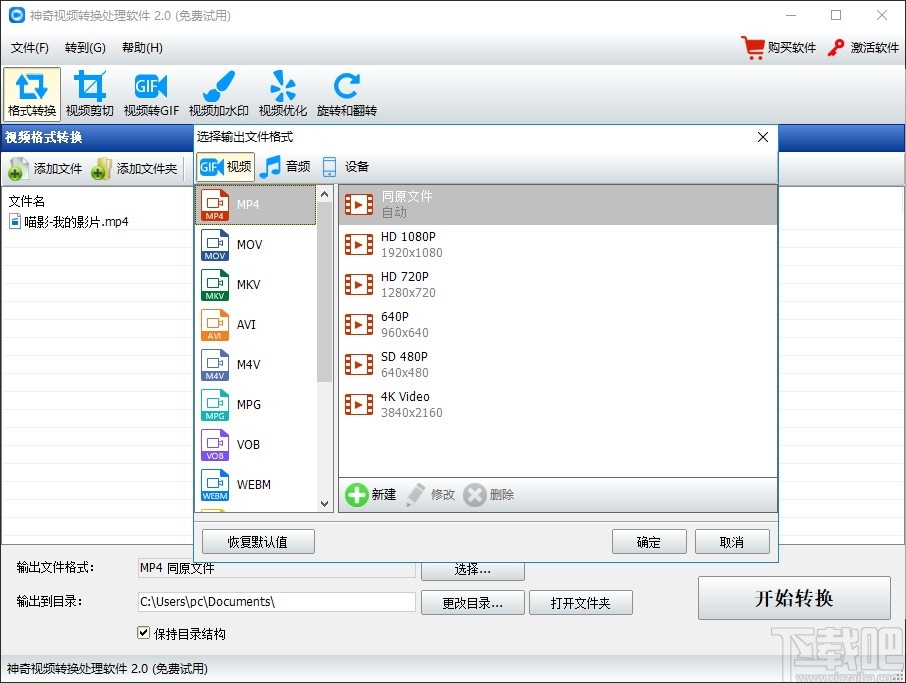The image size is (906, 683).
Task: Choose the HD 1080P preset
Action: (558, 244)
